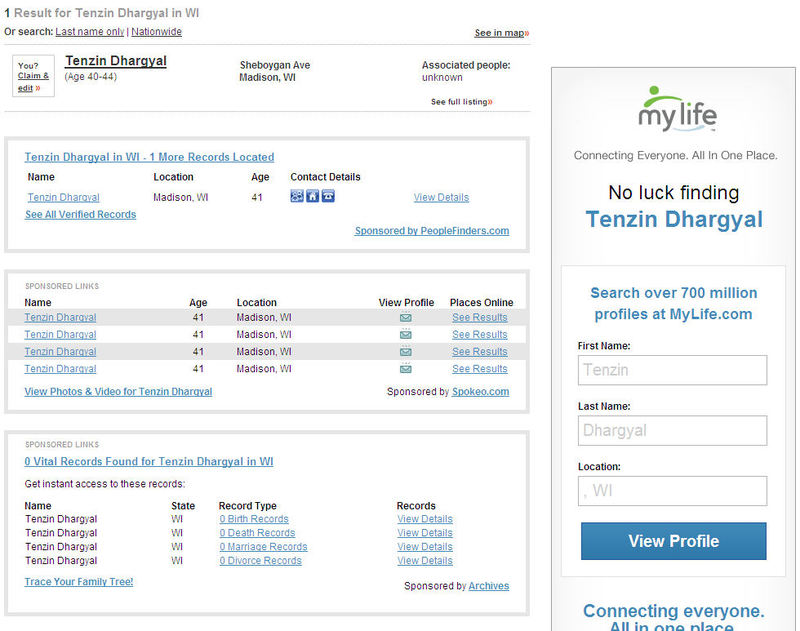Open 'Trace Your Family Tree!' link
This screenshot has height=631, width=800.
(x=79, y=582)
